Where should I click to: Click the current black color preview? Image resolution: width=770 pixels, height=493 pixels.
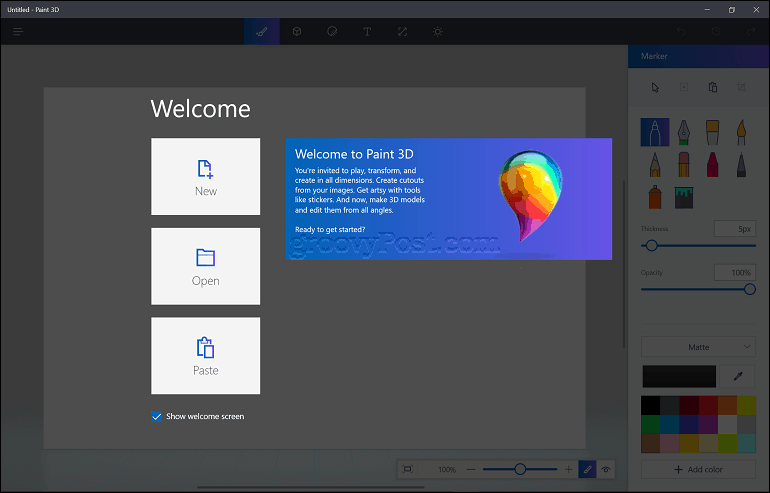(679, 377)
